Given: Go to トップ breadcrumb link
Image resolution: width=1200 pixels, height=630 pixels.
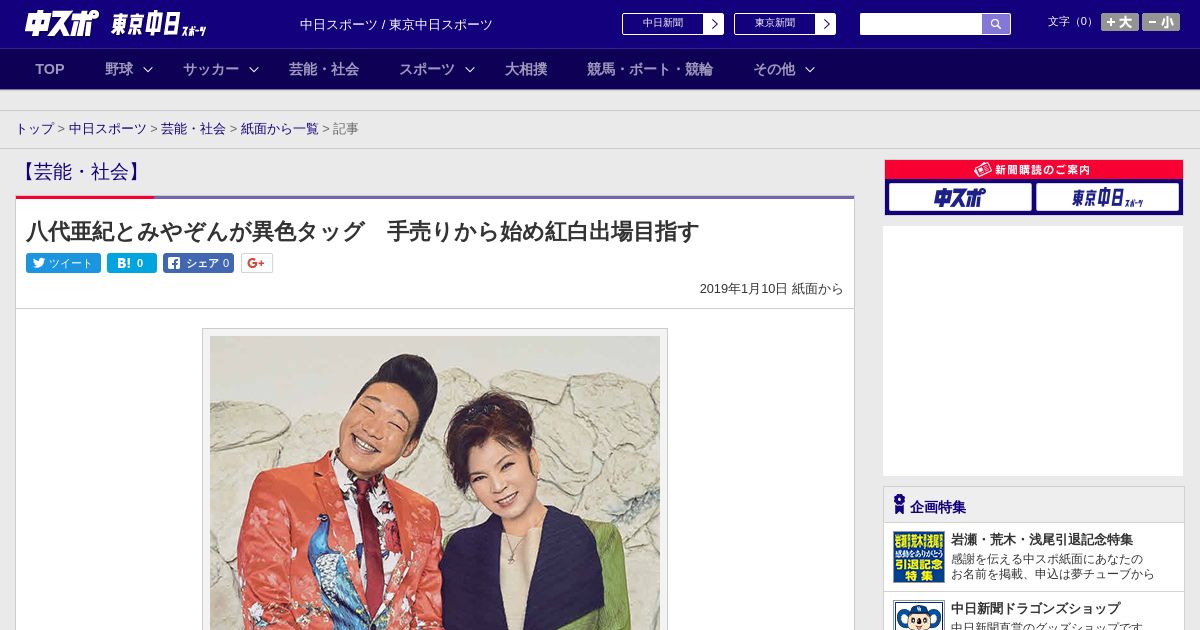Looking at the screenshot, I should (x=34, y=129).
